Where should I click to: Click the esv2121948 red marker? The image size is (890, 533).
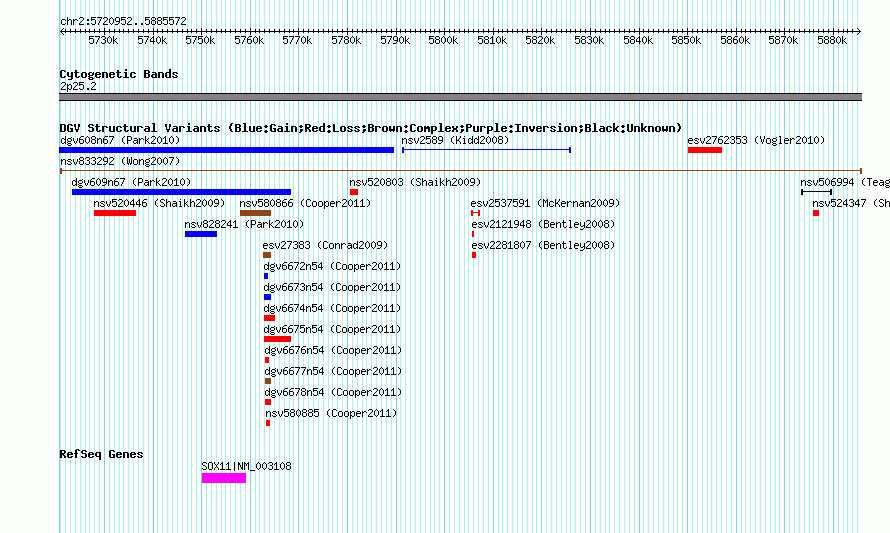473,234
